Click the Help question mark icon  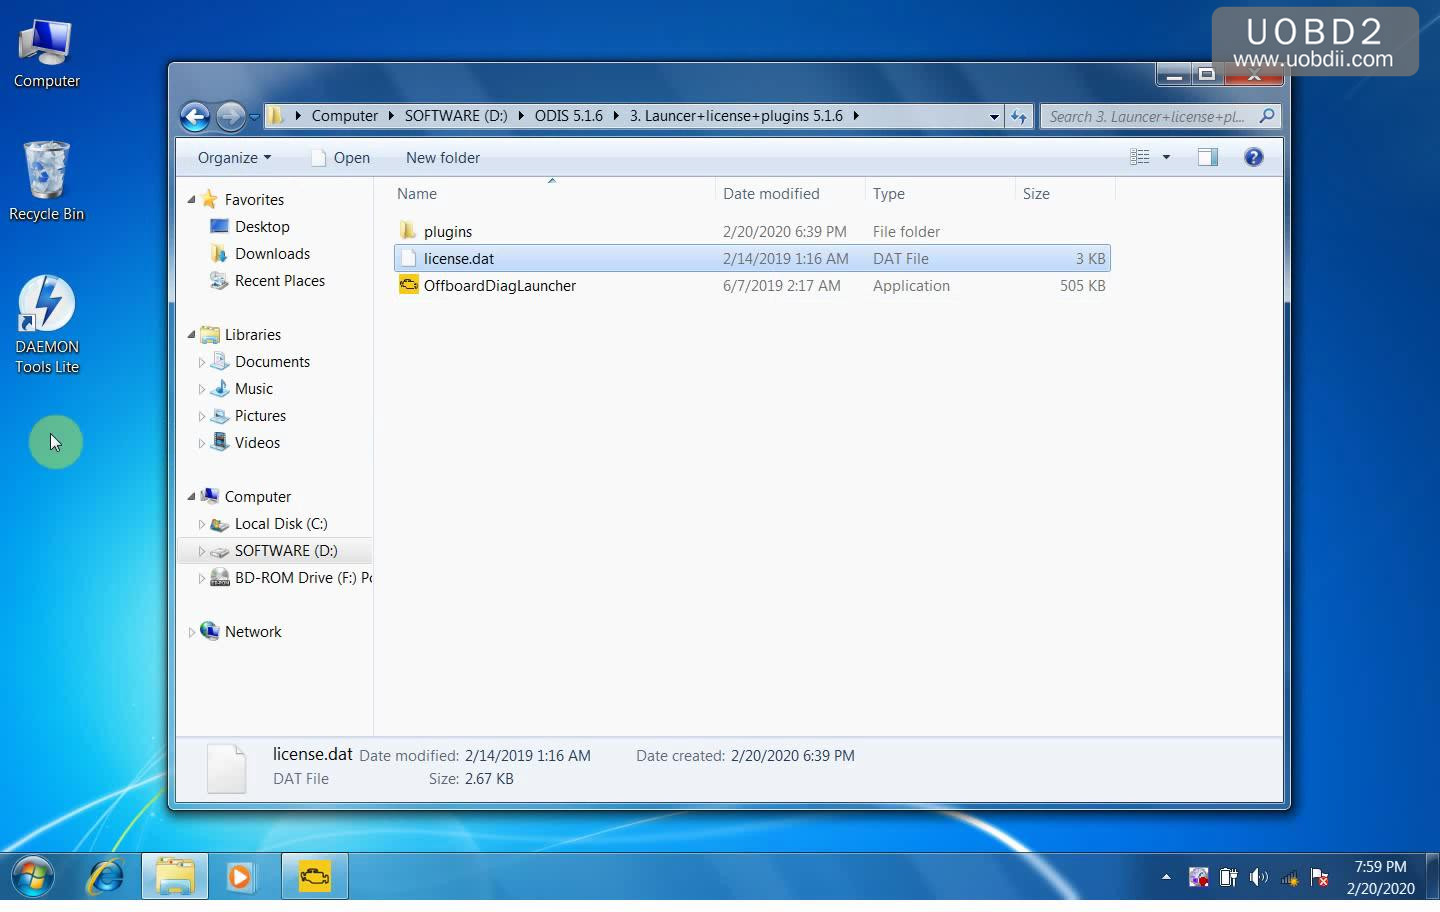click(1253, 157)
